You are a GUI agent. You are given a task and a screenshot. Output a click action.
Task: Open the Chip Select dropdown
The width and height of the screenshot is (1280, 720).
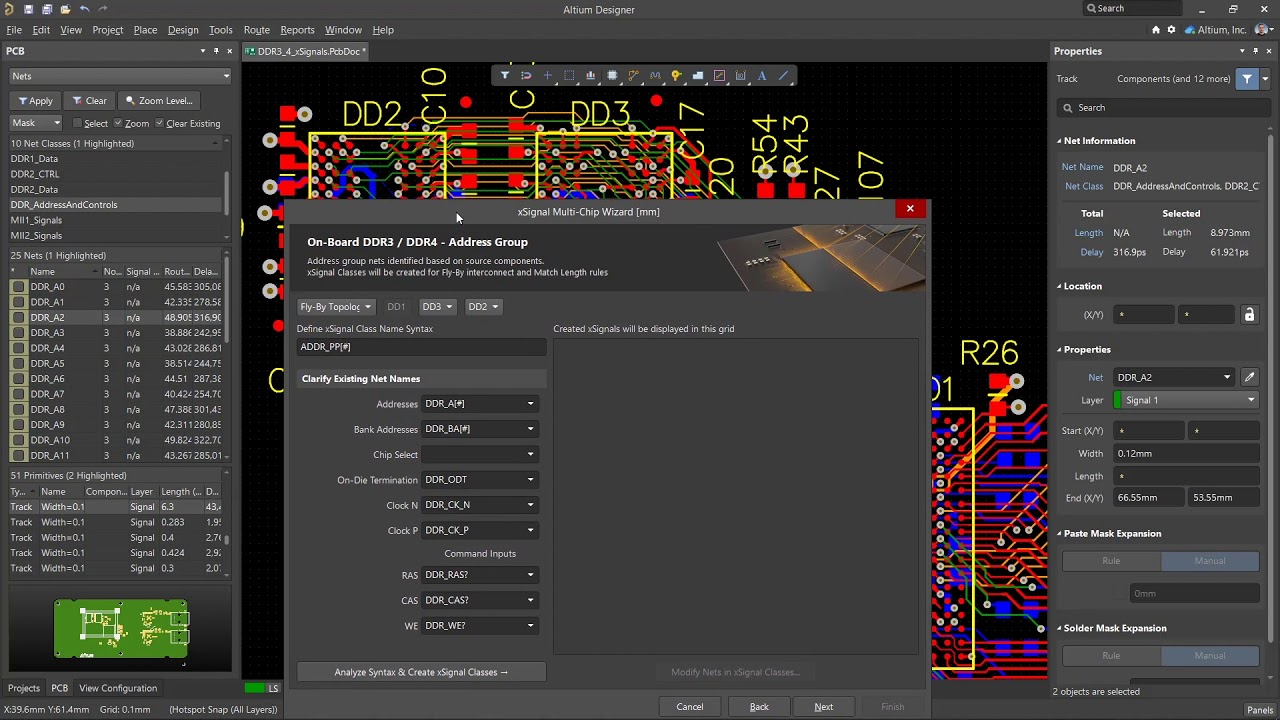tap(480, 455)
